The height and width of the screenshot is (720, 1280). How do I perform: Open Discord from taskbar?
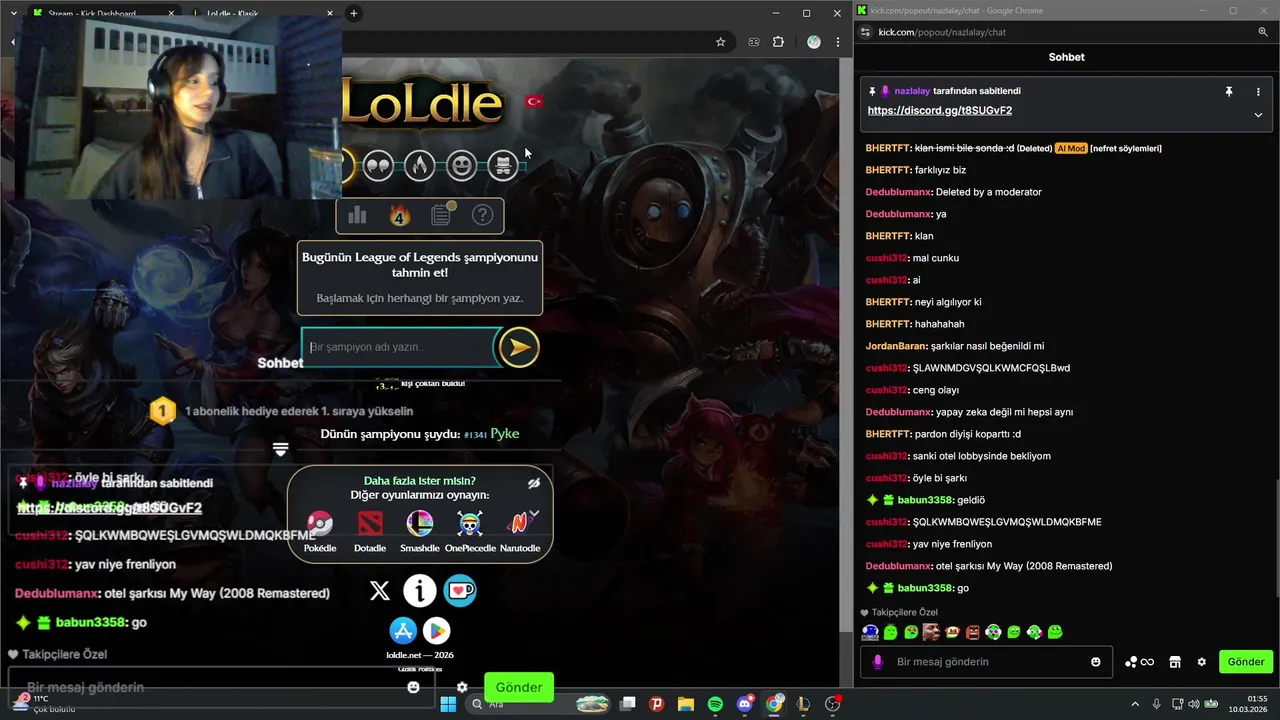[x=745, y=704]
